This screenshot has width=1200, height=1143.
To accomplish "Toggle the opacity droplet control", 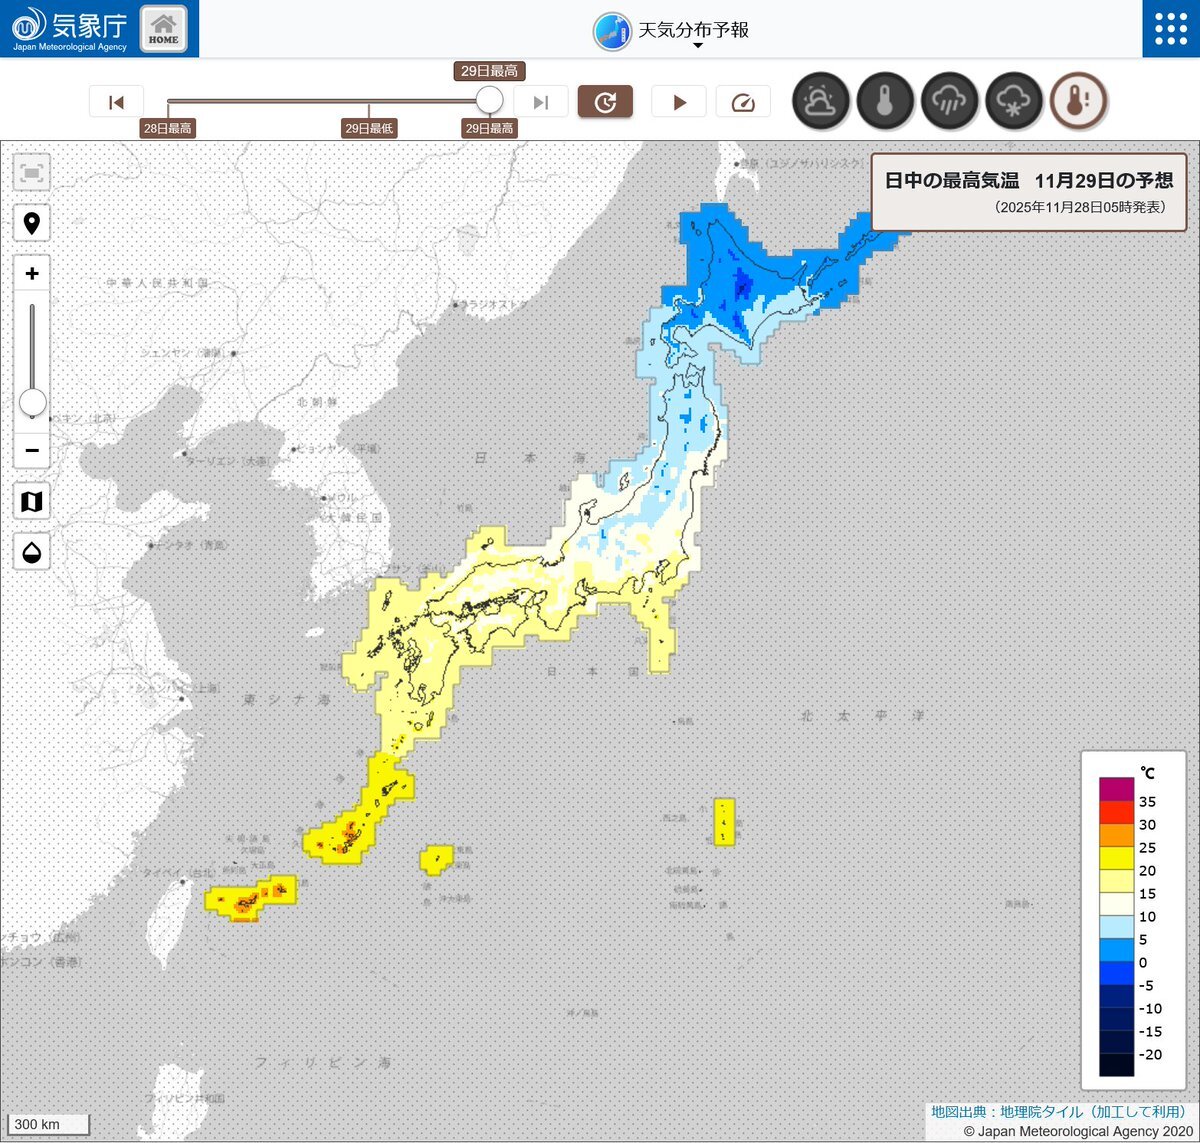I will coord(32,552).
